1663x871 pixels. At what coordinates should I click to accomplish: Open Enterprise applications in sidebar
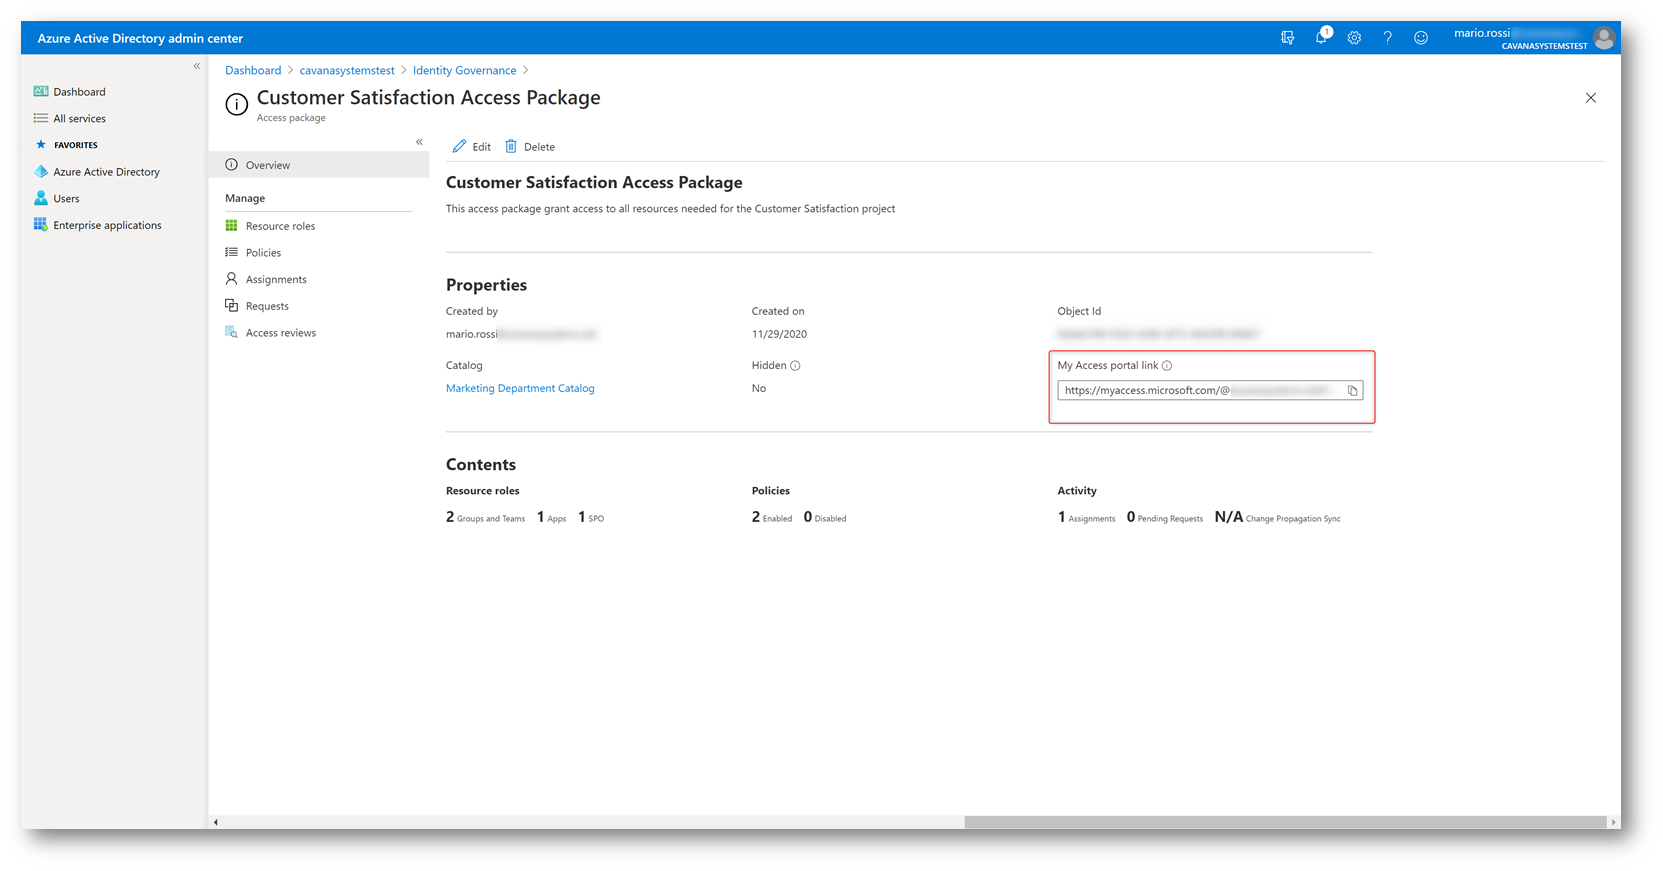tap(107, 226)
